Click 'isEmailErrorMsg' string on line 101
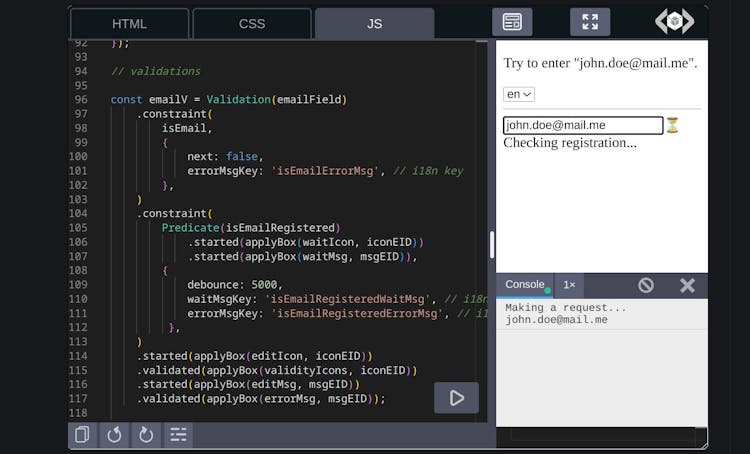This screenshot has width=750, height=454. [x=325, y=171]
